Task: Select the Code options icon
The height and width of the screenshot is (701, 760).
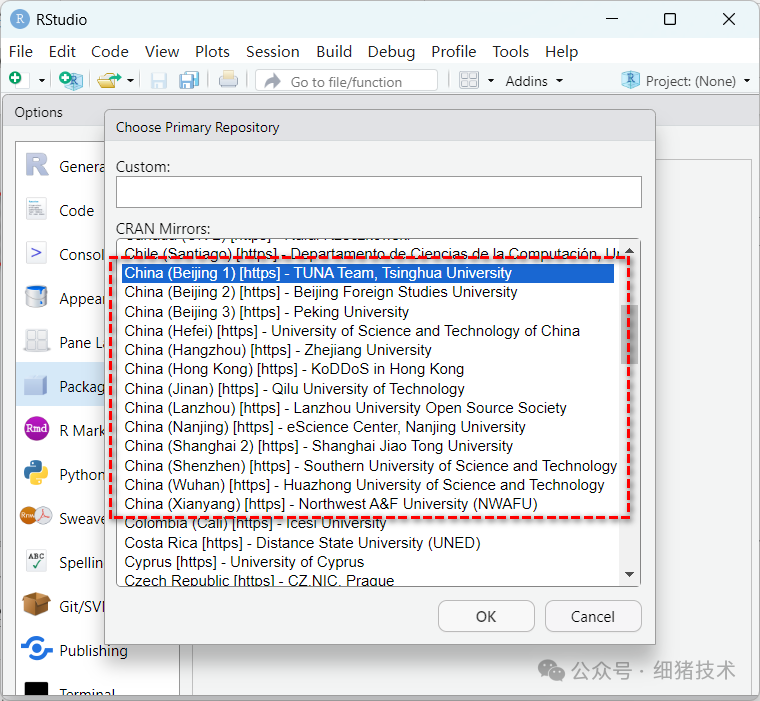Action: [x=36, y=209]
